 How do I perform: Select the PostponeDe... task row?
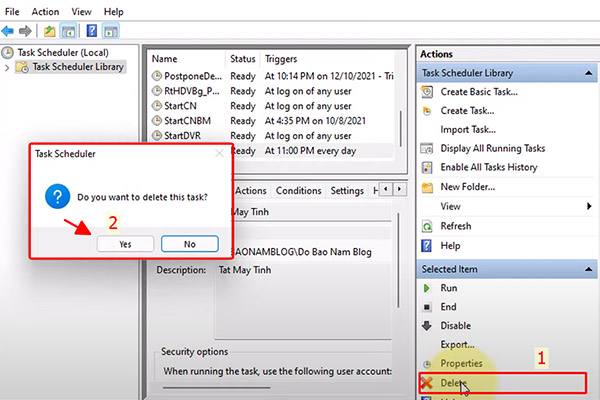pyautogui.click(x=272, y=76)
